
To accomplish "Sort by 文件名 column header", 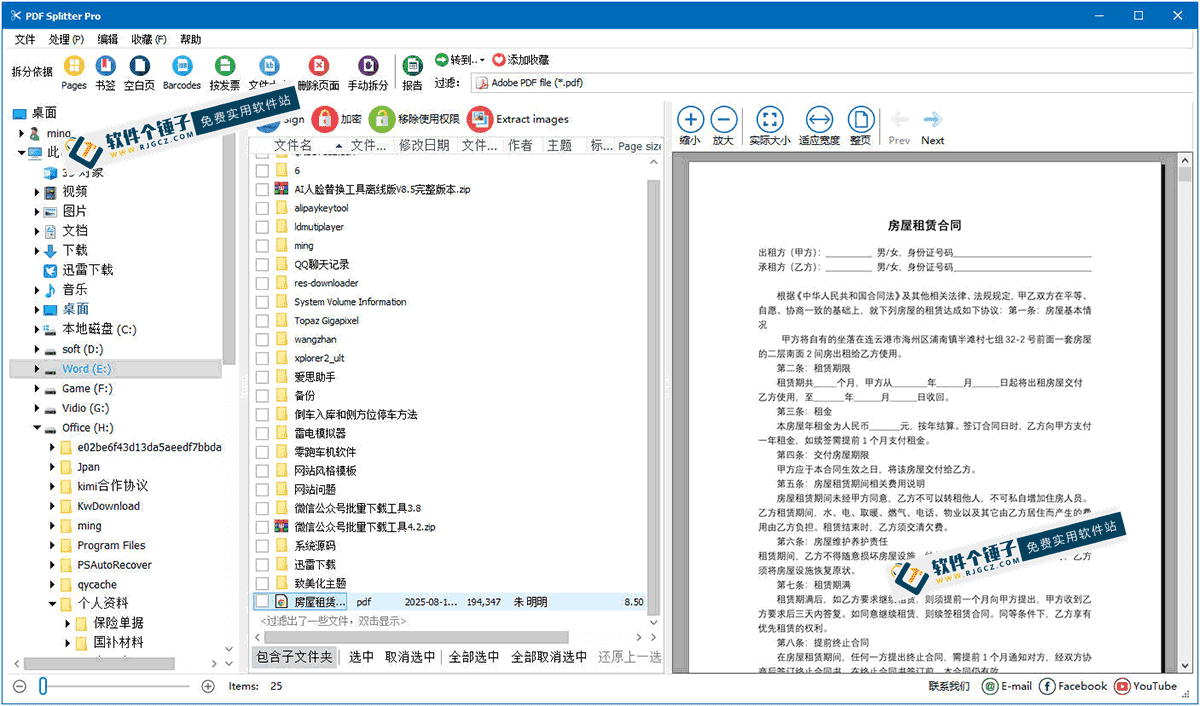I will click(x=294, y=146).
